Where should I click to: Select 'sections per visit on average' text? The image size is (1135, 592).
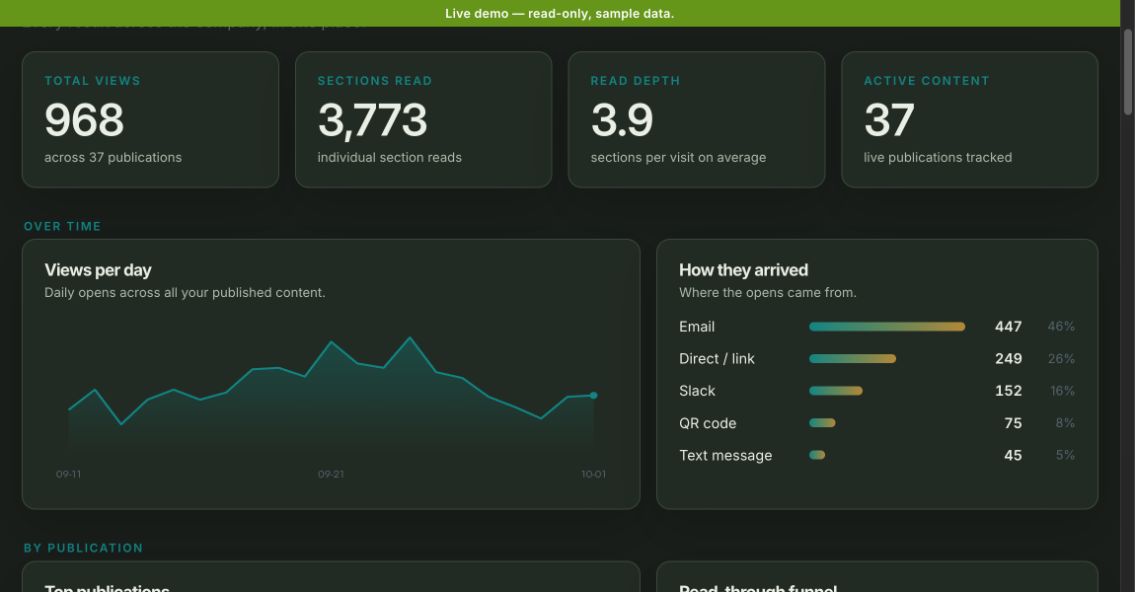(x=678, y=158)
